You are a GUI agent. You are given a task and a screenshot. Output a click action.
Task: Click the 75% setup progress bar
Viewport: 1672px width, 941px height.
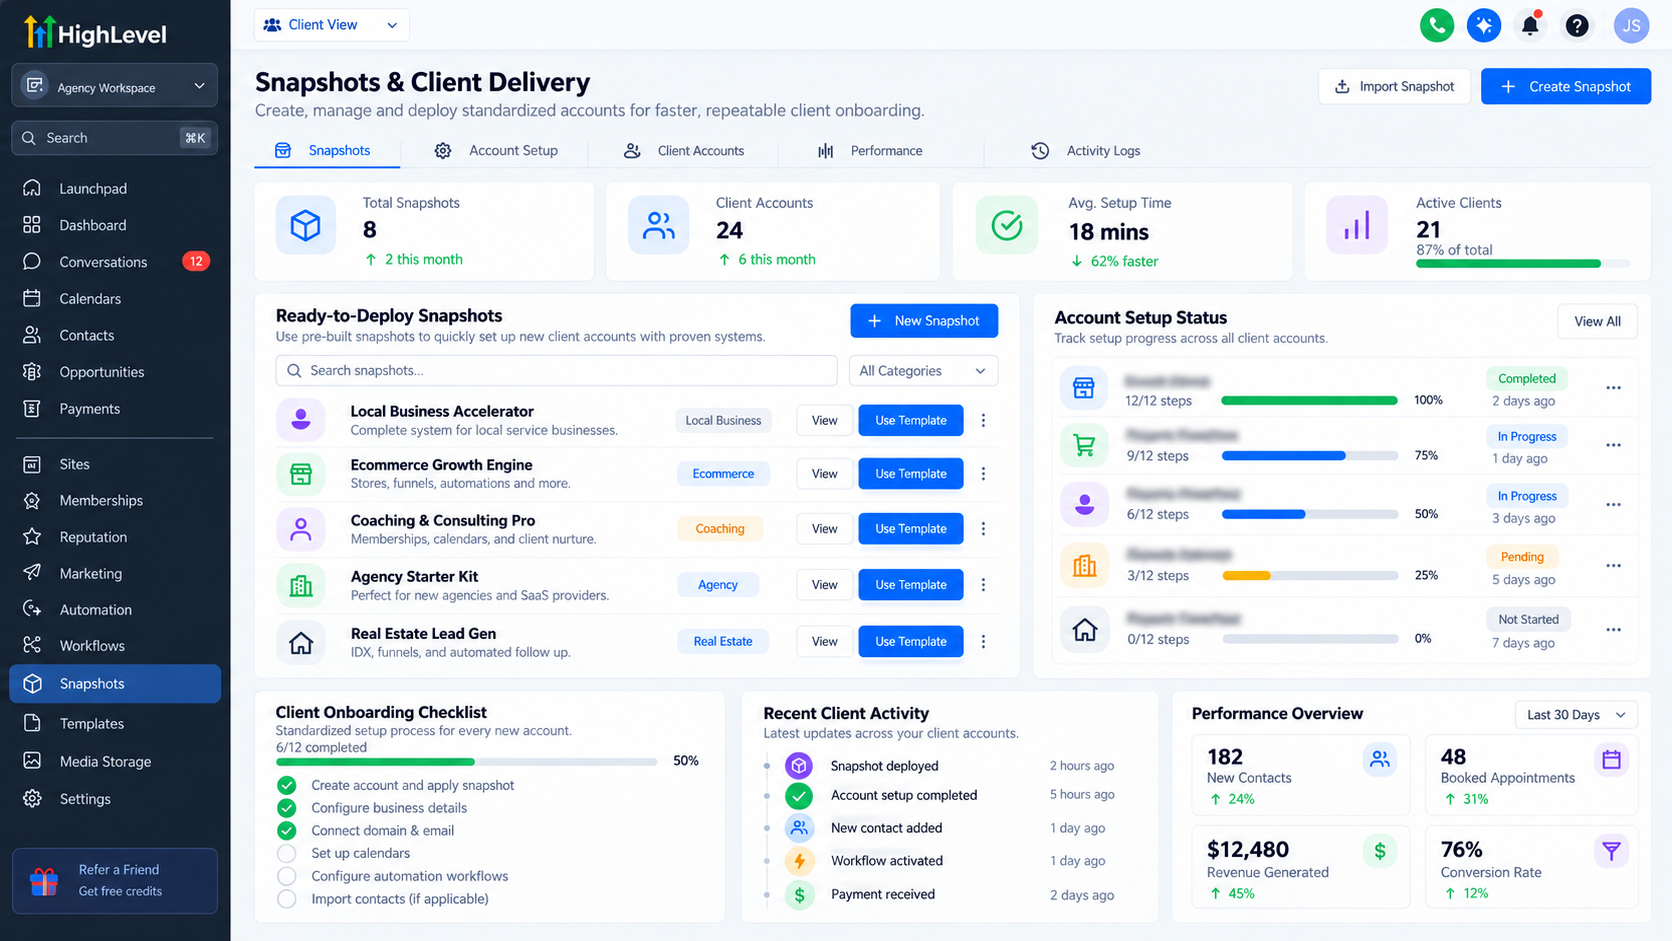point(1309,455)
